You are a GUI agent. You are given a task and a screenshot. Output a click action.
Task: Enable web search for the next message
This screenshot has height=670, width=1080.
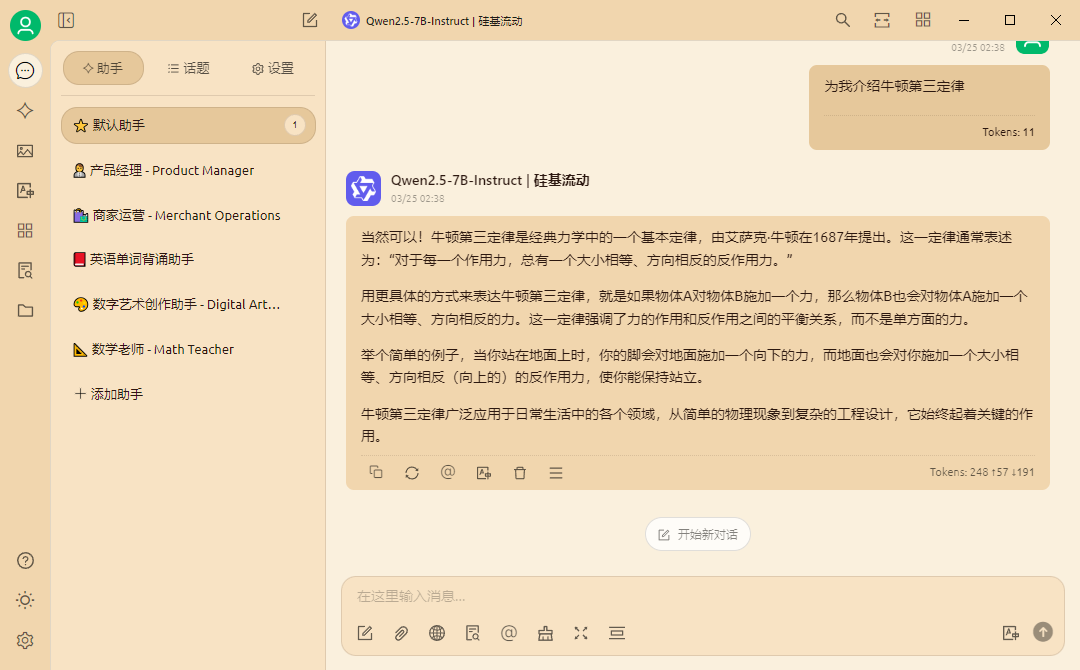click(437, 633)
